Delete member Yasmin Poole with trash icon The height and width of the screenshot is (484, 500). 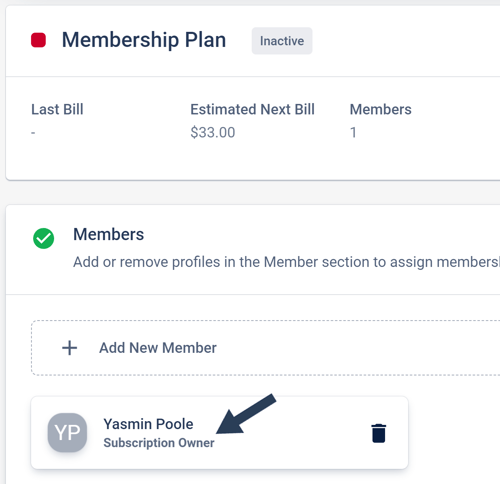click(378, 433)
